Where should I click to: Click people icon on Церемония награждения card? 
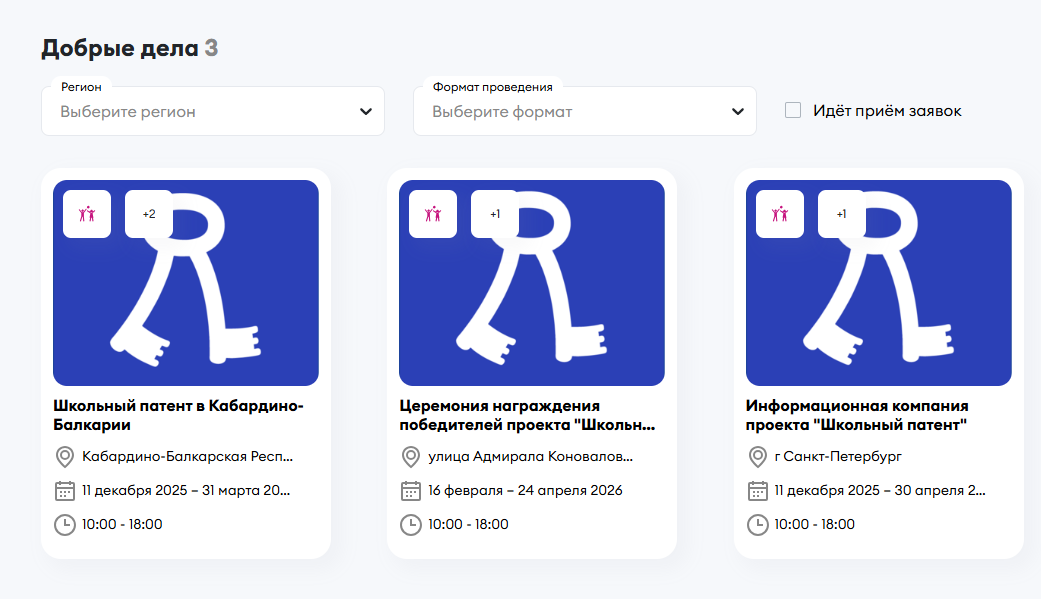(x=433, y=214)
